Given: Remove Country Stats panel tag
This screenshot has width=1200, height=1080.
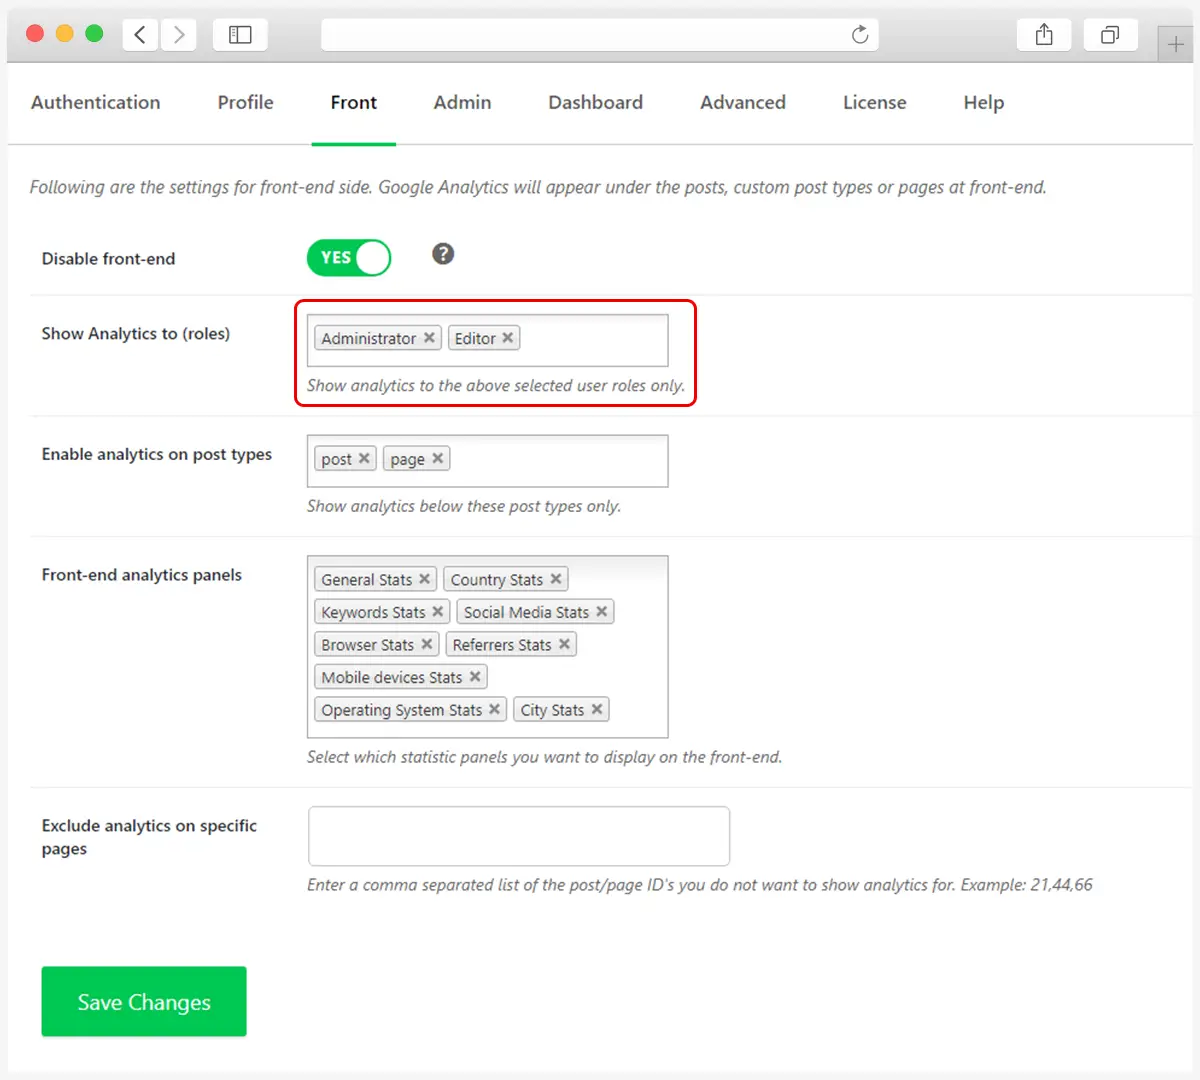Looking at the screenshot, I should pos(556,579).
